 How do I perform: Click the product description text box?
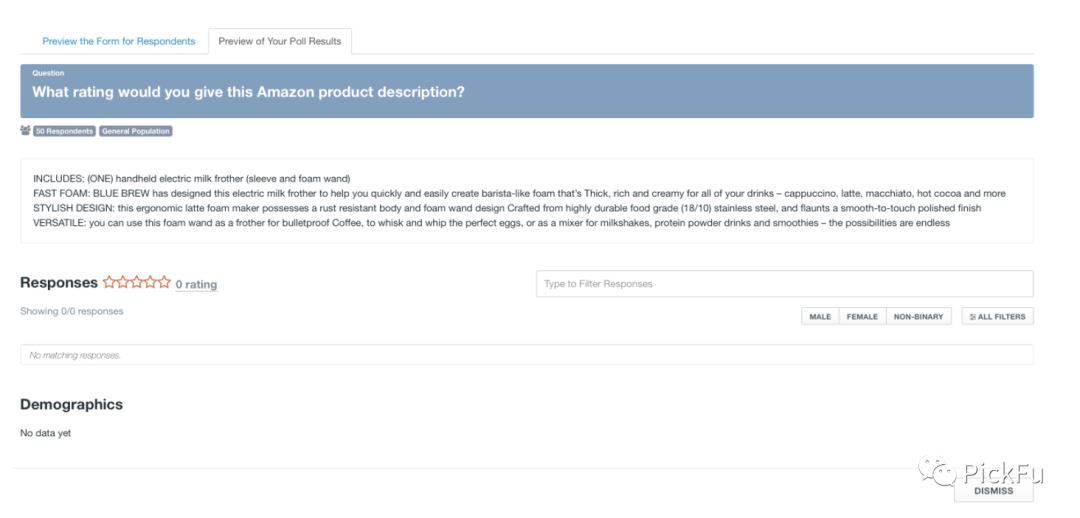click(527, 200)
